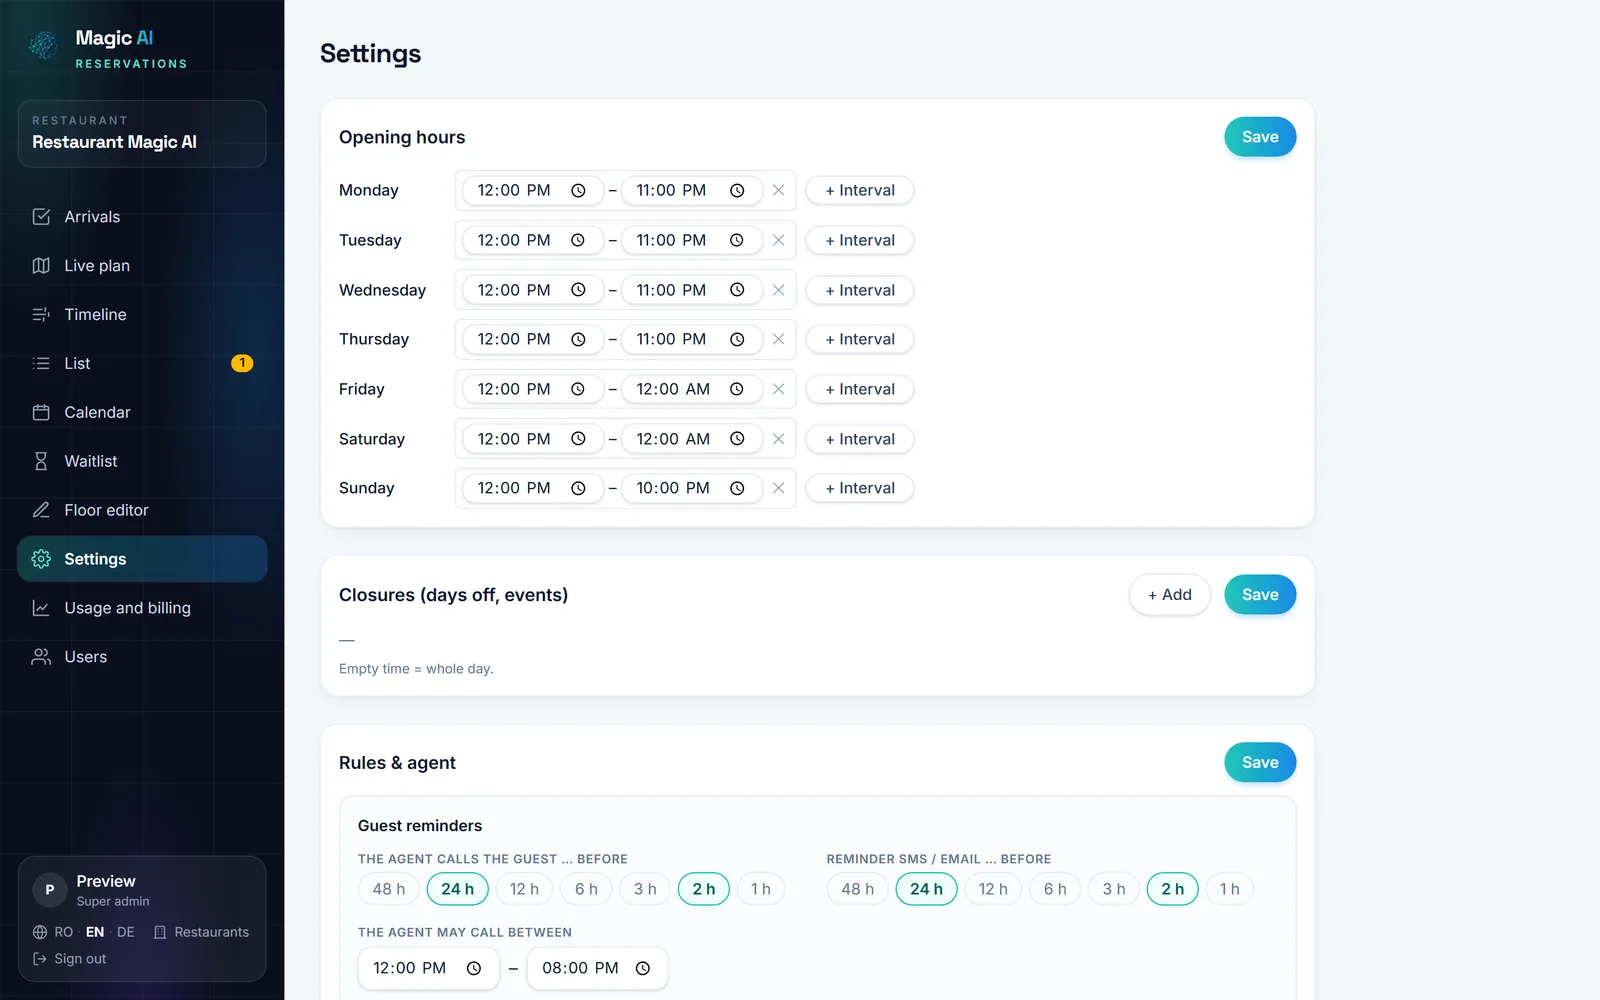Click the Floor editor pencil icon

pos(41,510)
